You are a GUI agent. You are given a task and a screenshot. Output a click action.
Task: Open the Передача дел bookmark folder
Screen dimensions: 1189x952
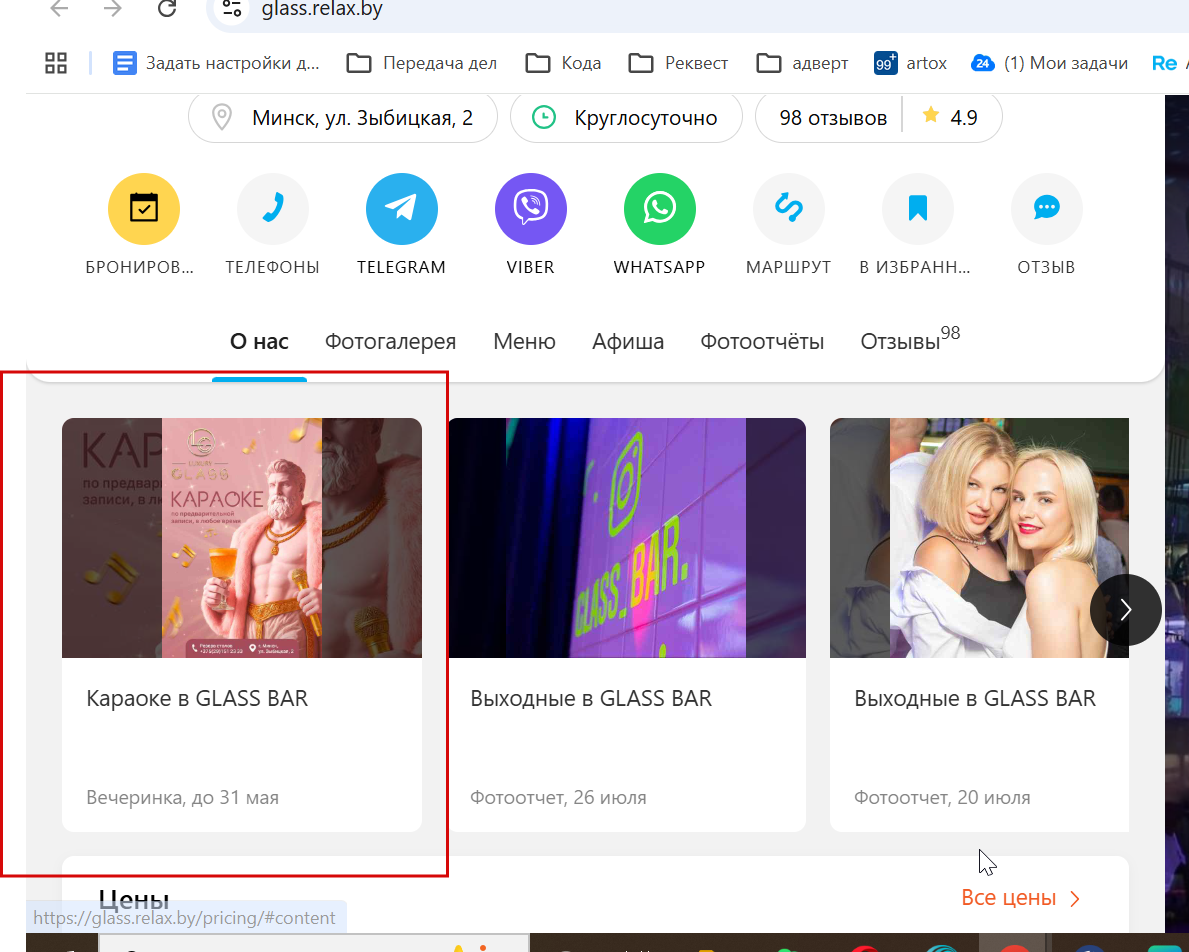click(x=422, y=63)
